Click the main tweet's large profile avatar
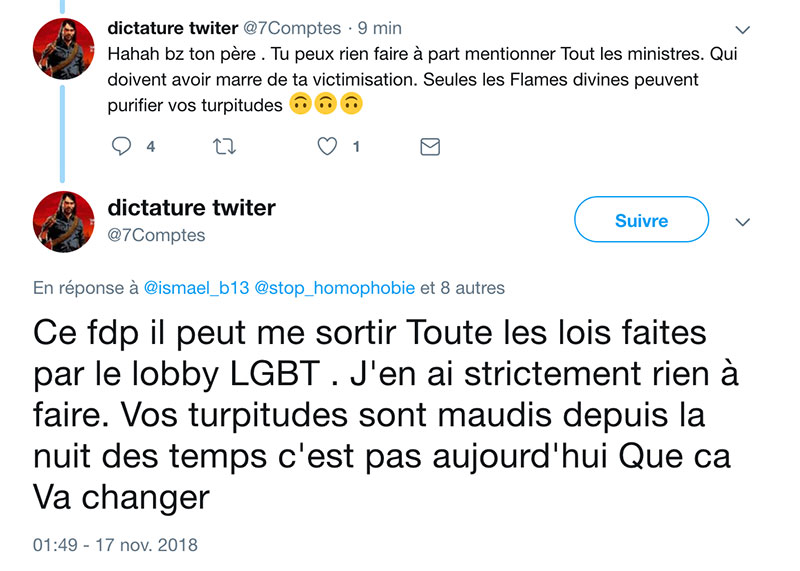The image size is (800, 571). coord(65,222)
